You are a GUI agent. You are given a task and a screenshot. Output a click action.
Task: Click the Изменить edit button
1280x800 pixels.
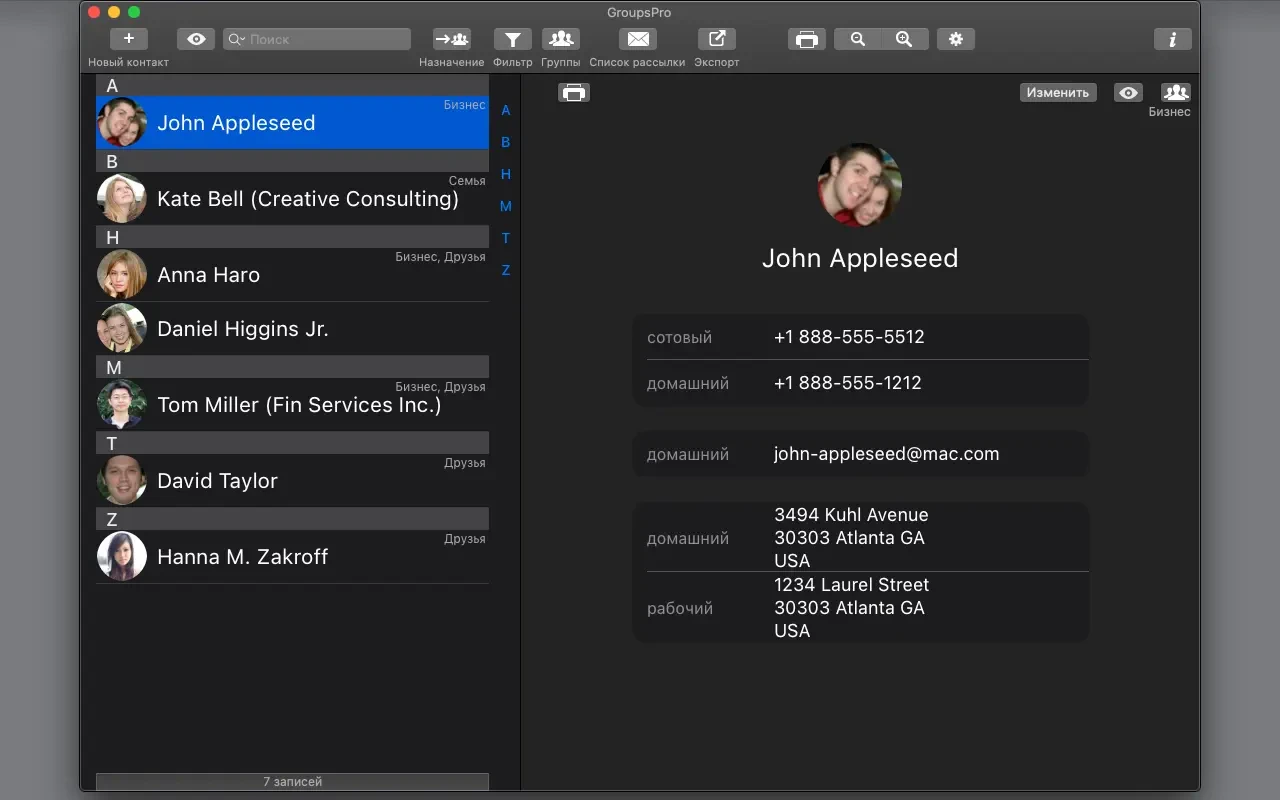(1057, 92)
